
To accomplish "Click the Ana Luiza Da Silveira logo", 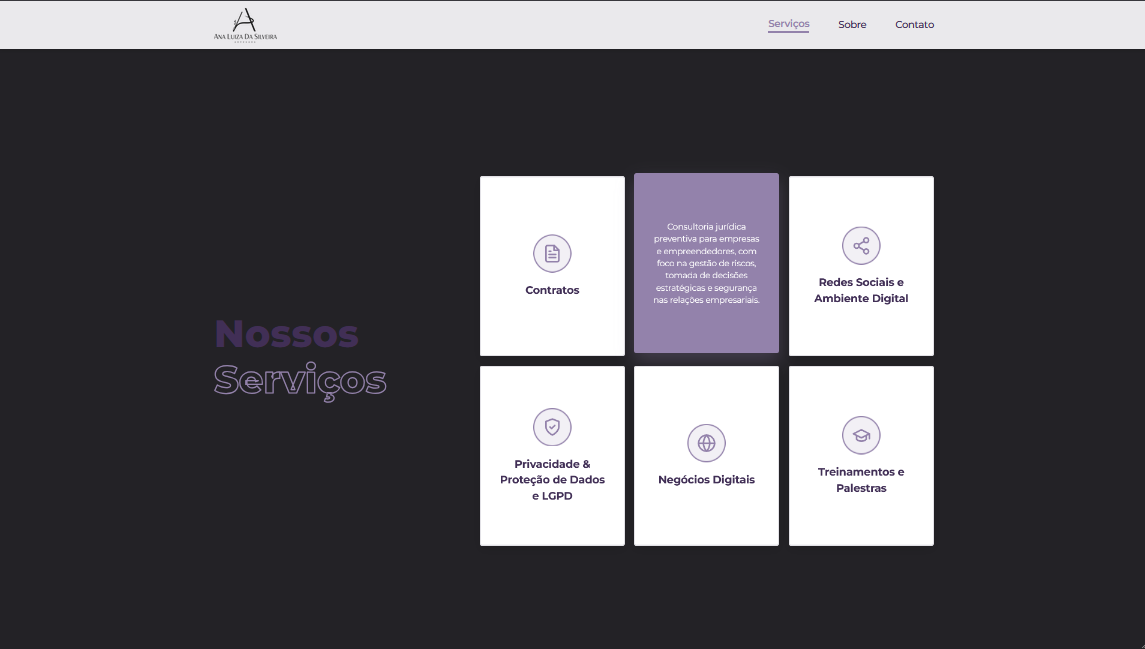I will click(x=245, y=25).
